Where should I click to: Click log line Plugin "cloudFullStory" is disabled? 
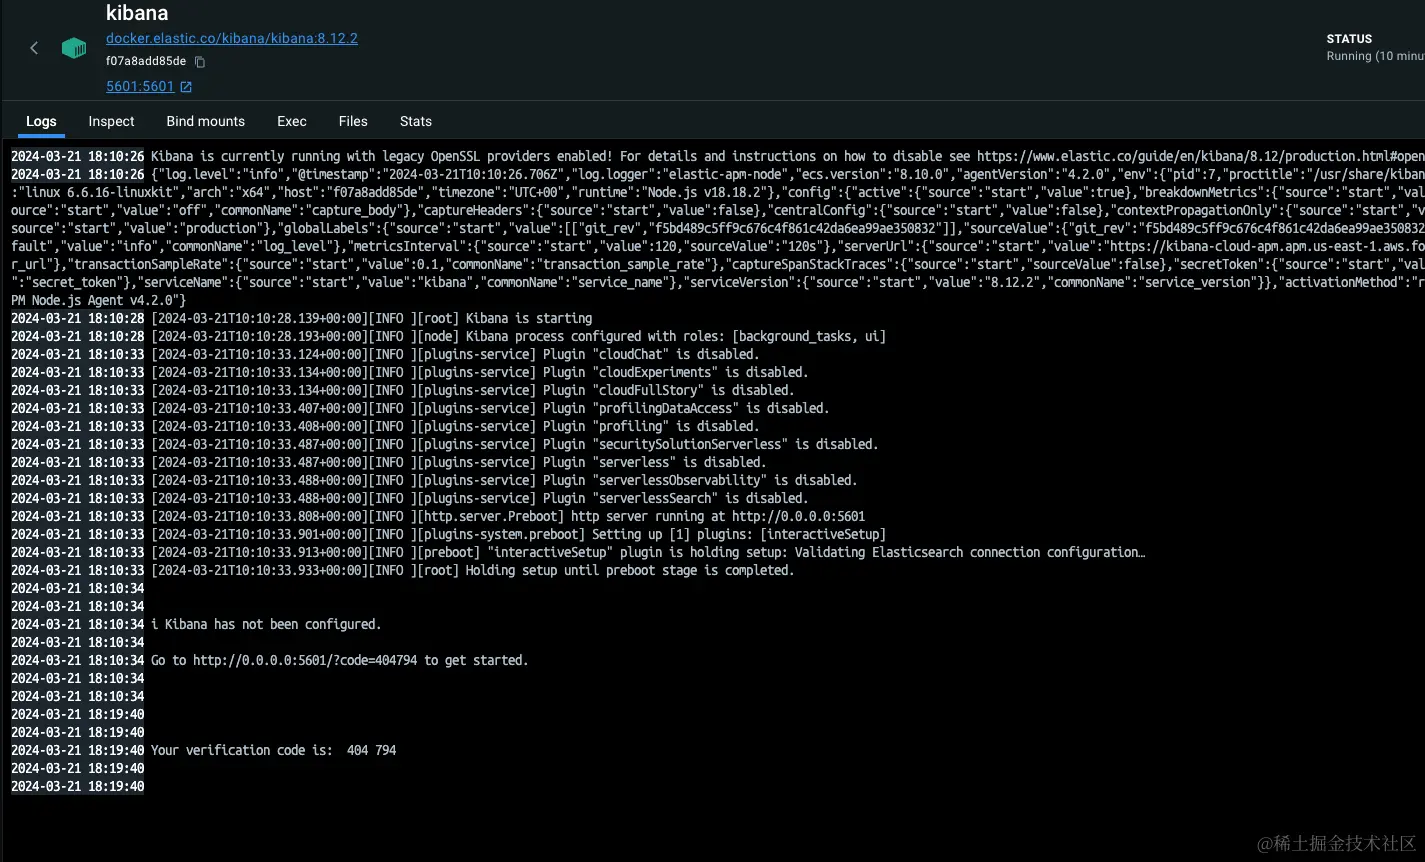(403, 390)
